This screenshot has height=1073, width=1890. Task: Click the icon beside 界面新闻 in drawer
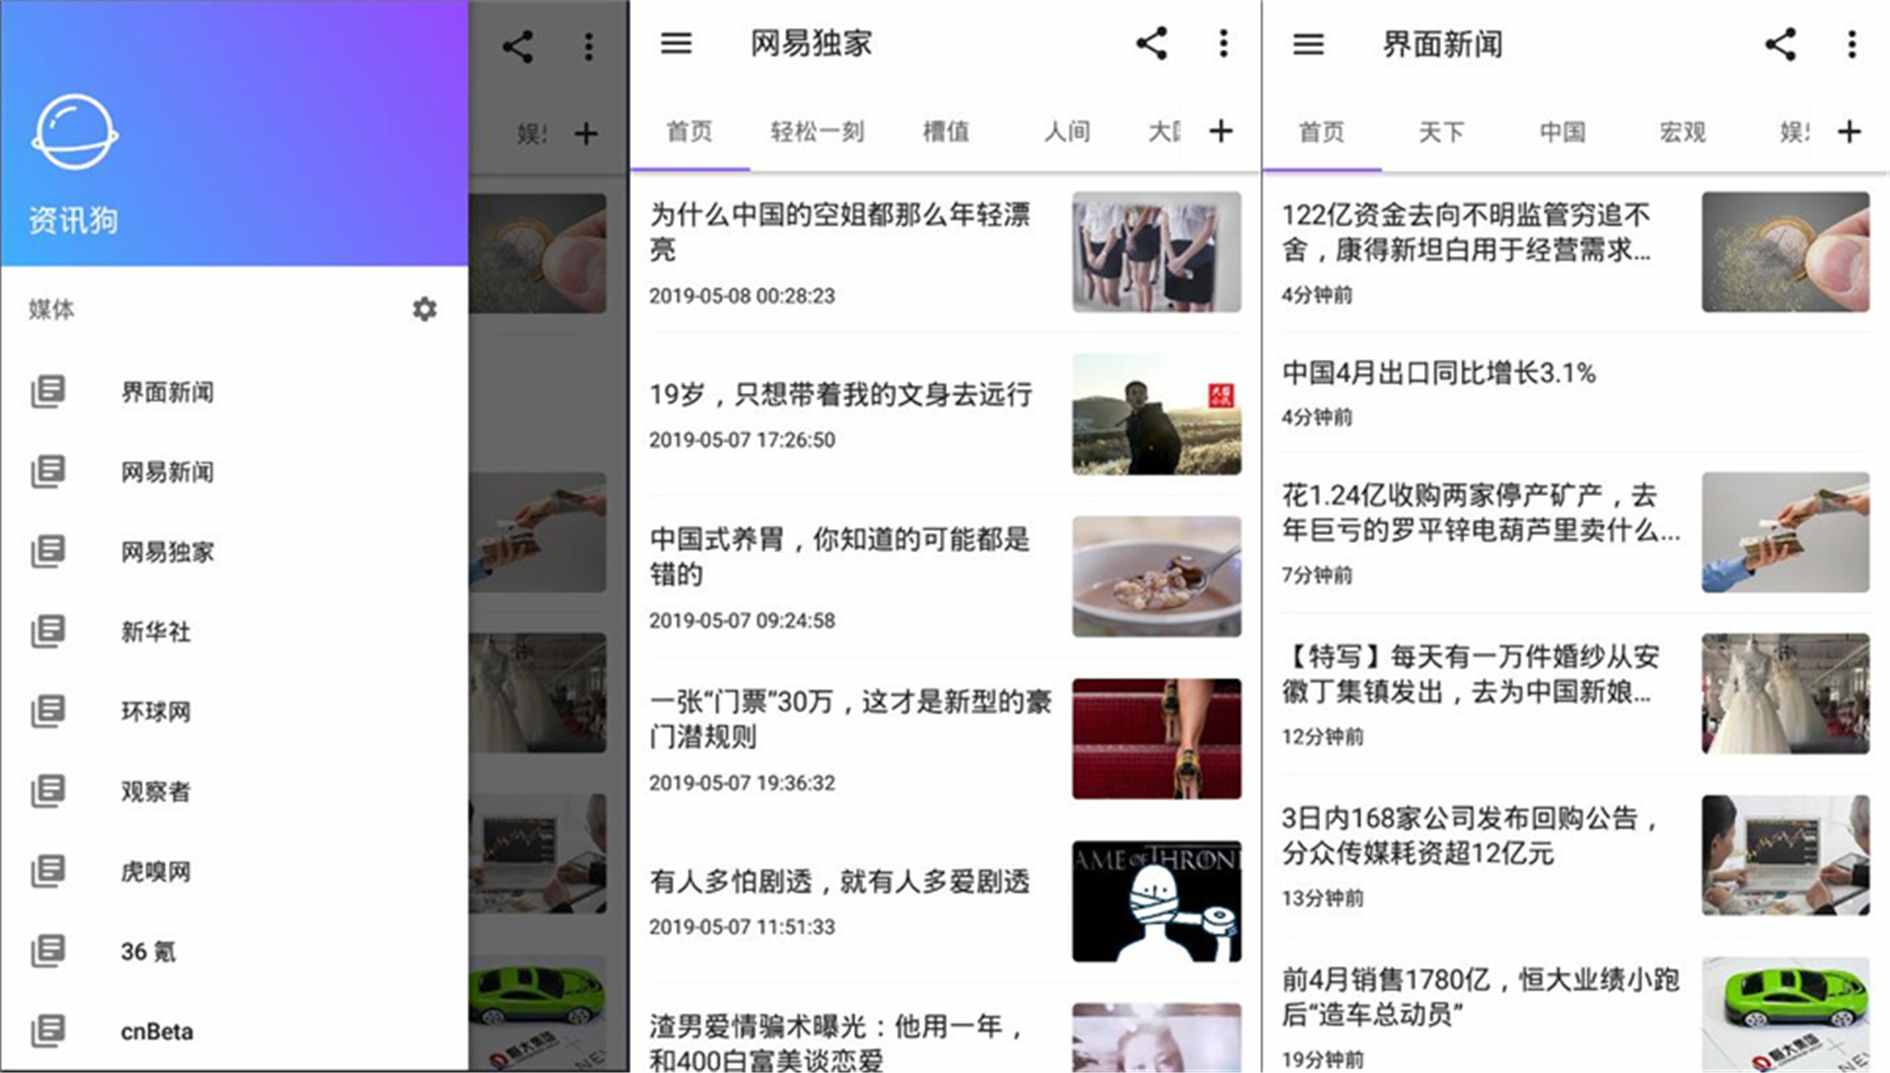[48, 391]
